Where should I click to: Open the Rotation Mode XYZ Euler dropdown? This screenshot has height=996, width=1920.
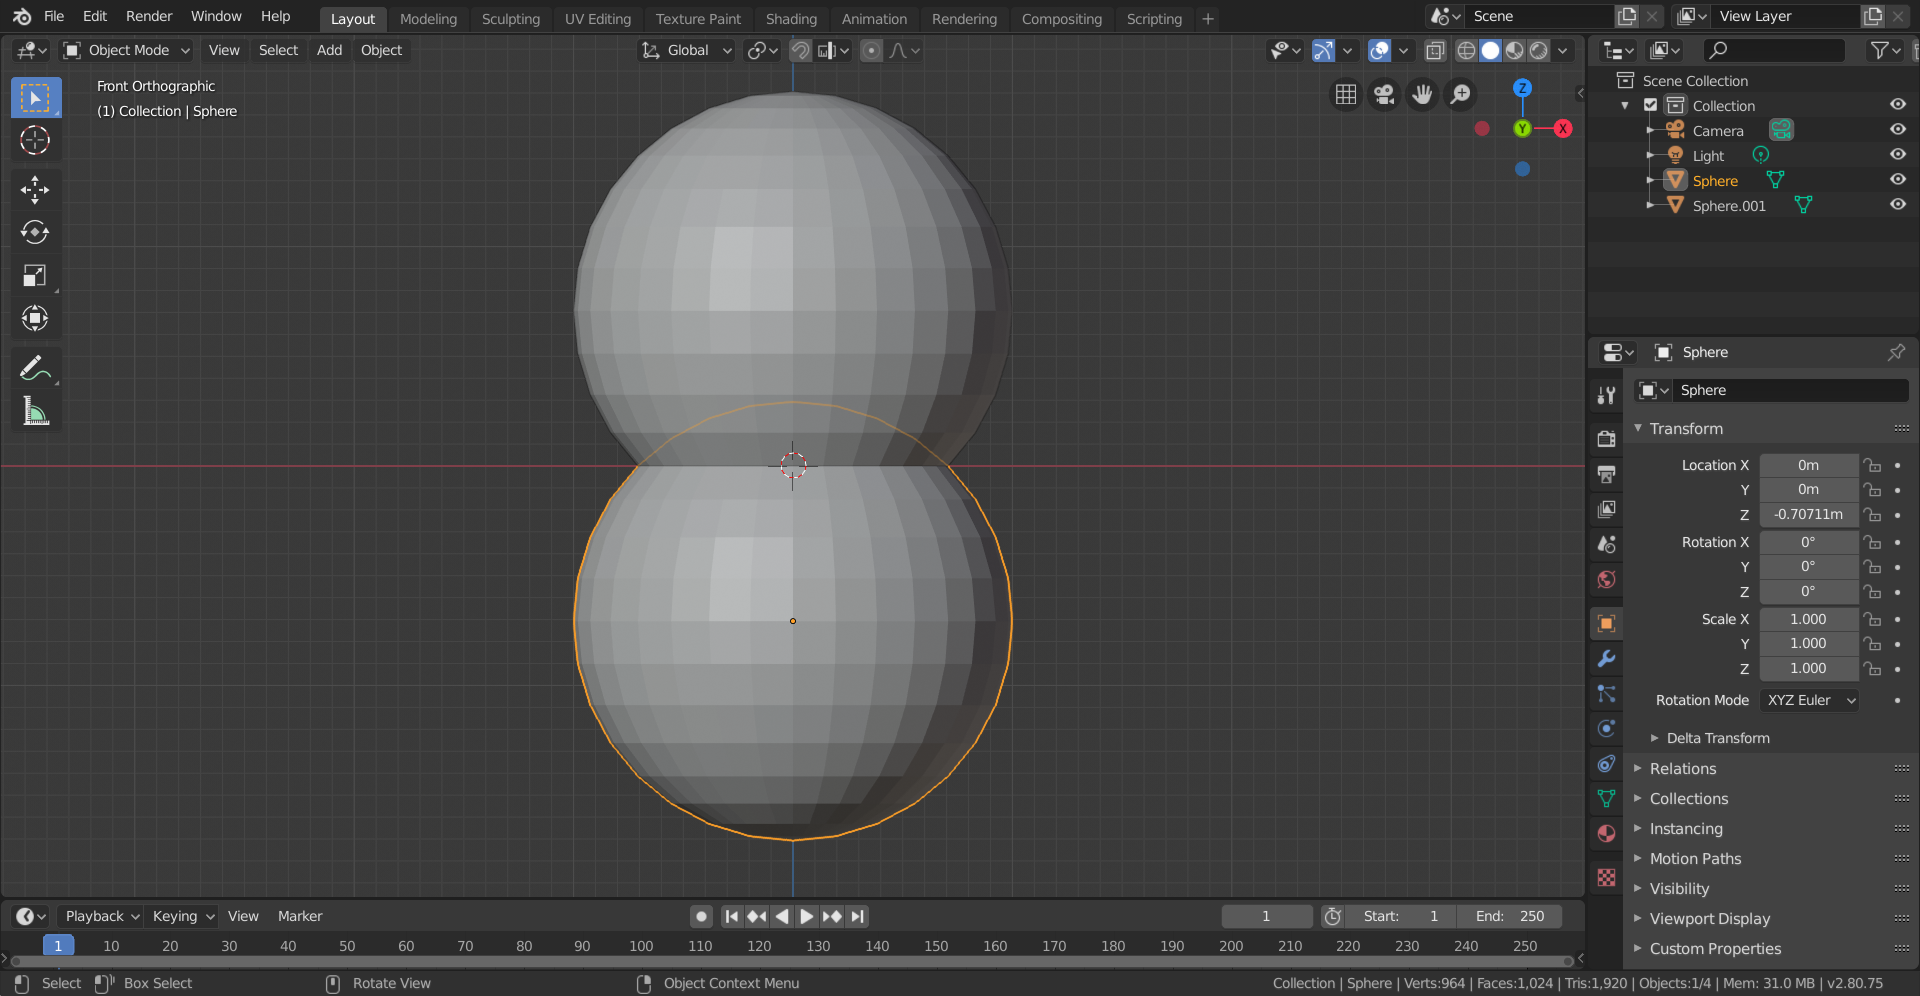pos(1810,701)
